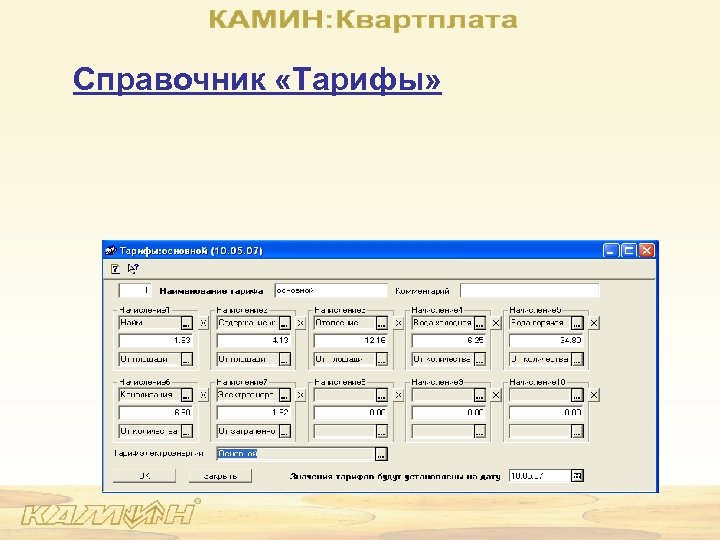Open calculation method picker under Начисление5
Screen dimensions: 720x540
(577, 360)
